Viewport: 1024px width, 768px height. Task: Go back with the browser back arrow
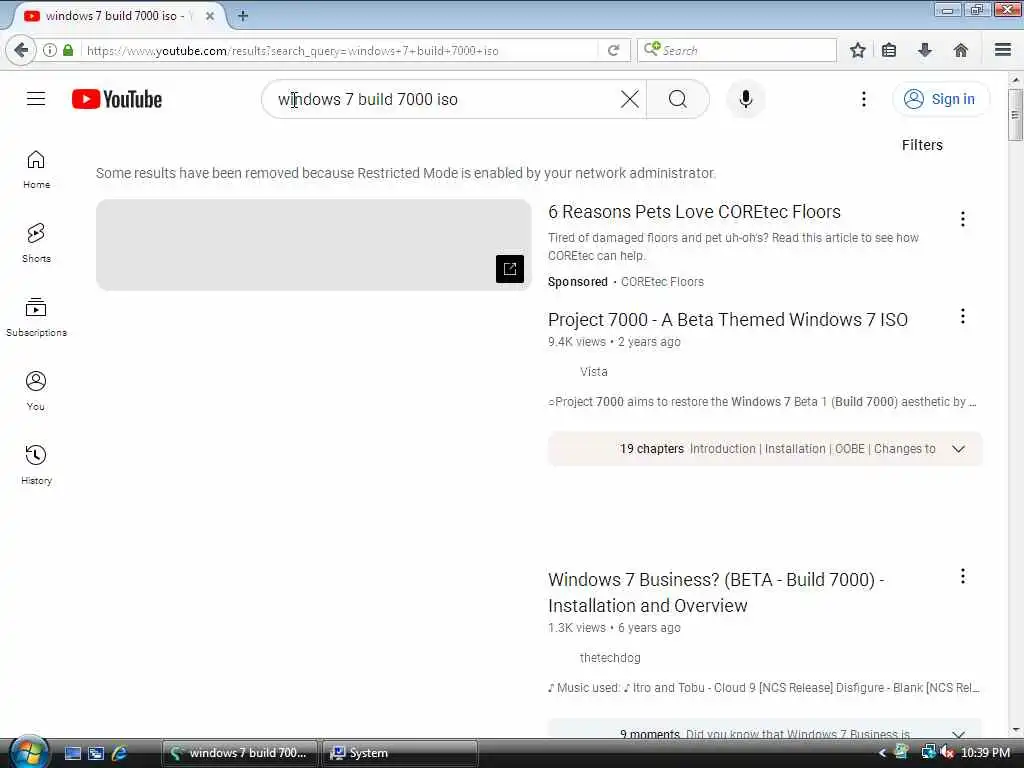21,50
